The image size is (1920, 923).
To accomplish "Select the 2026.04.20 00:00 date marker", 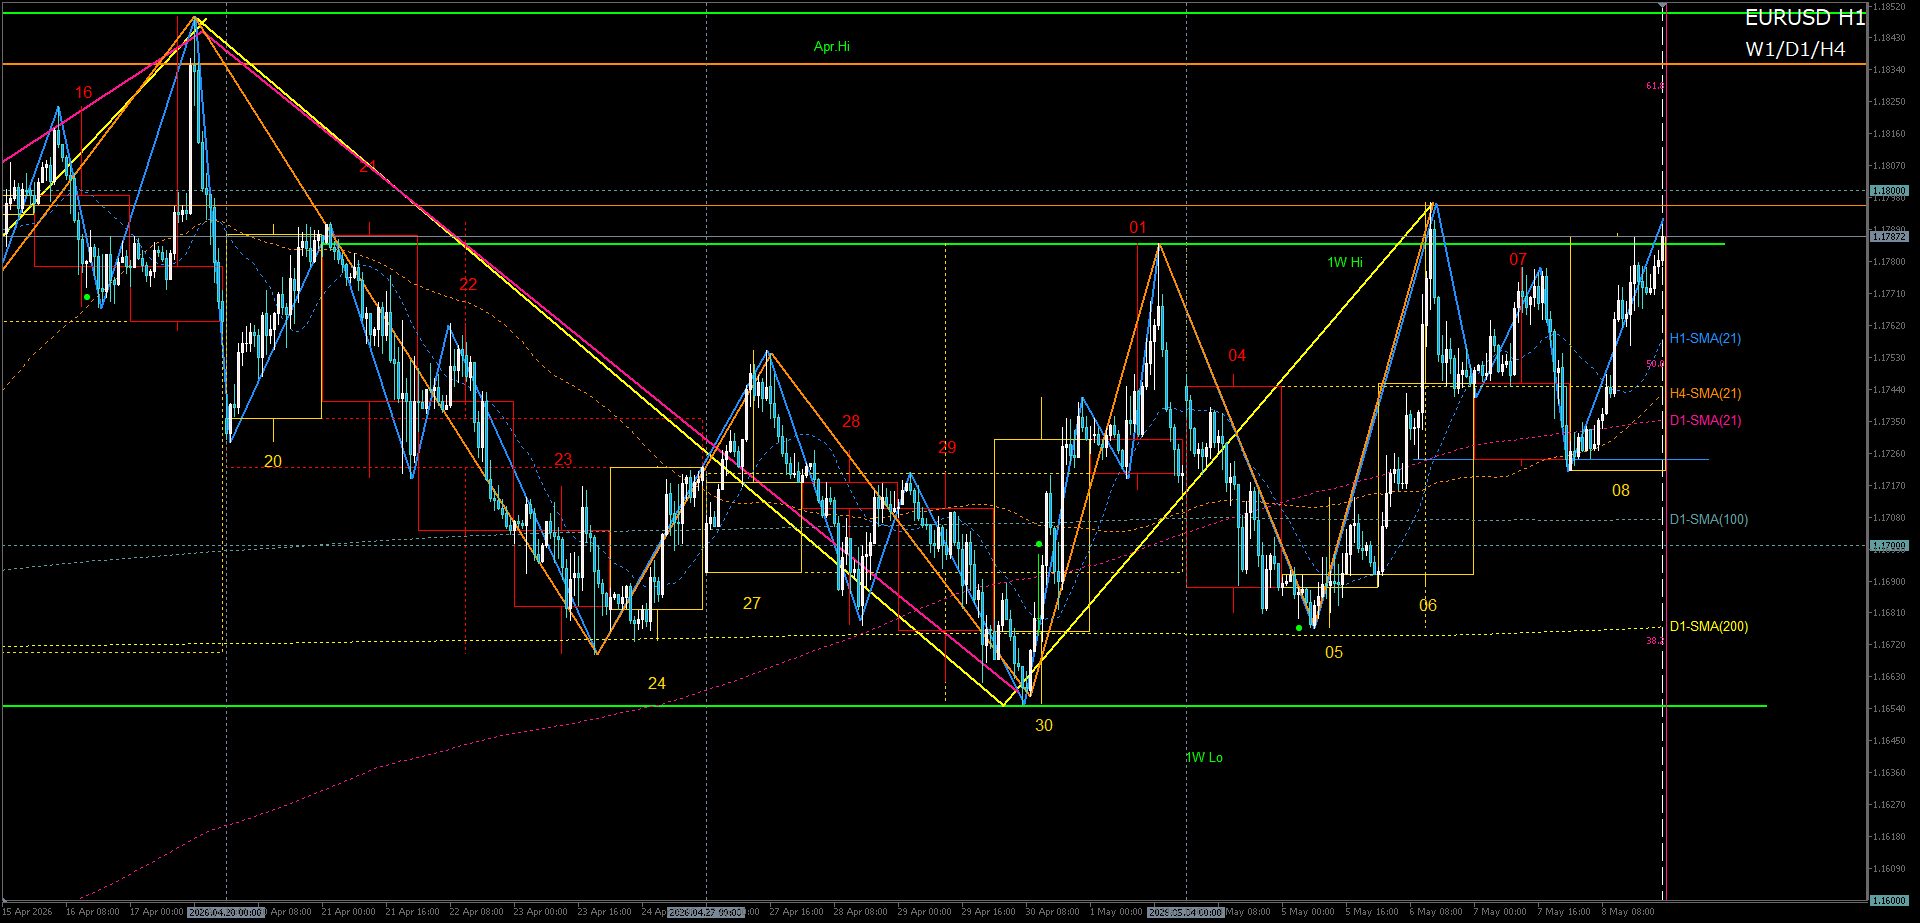I will pos(226,912).
